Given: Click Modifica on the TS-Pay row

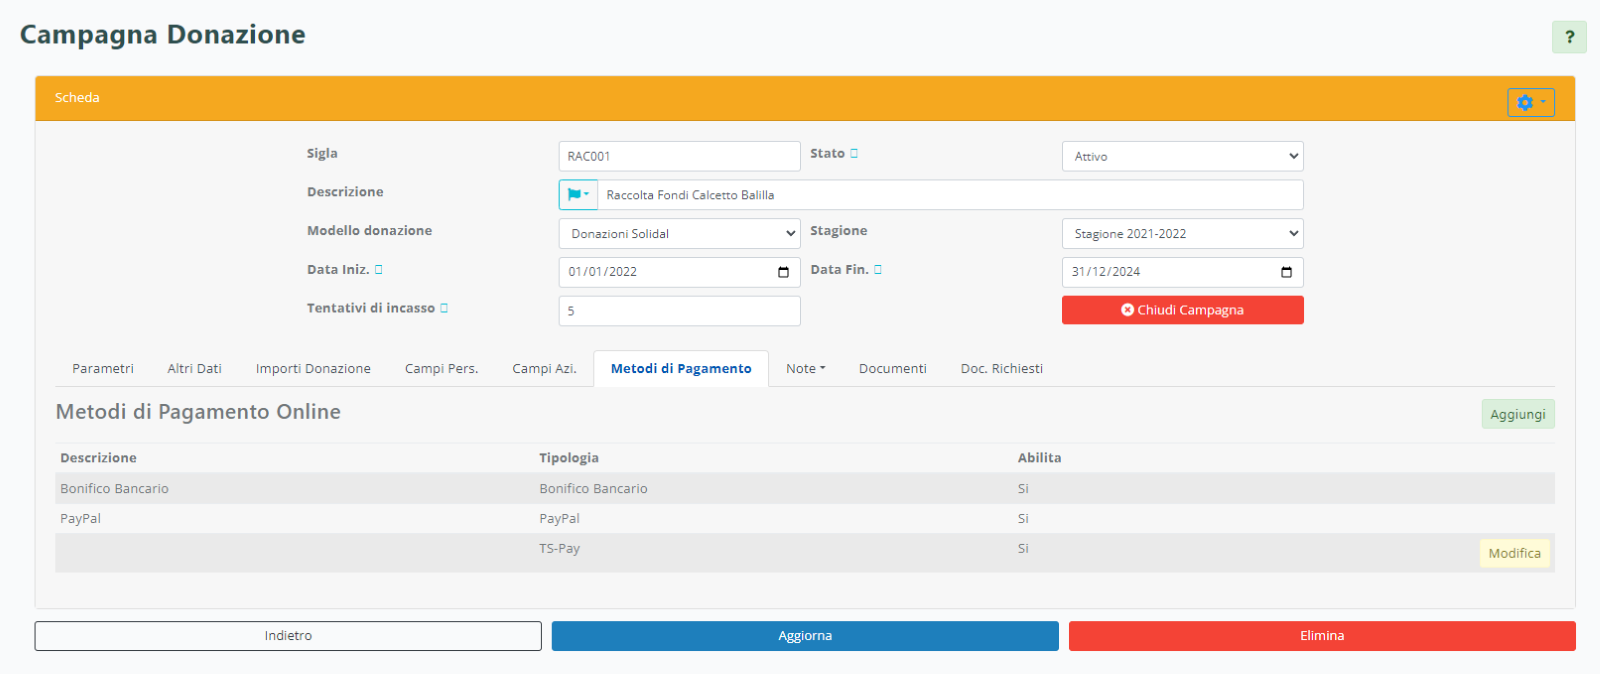Looking at the screenshot, I should (x=1515, y=553).
